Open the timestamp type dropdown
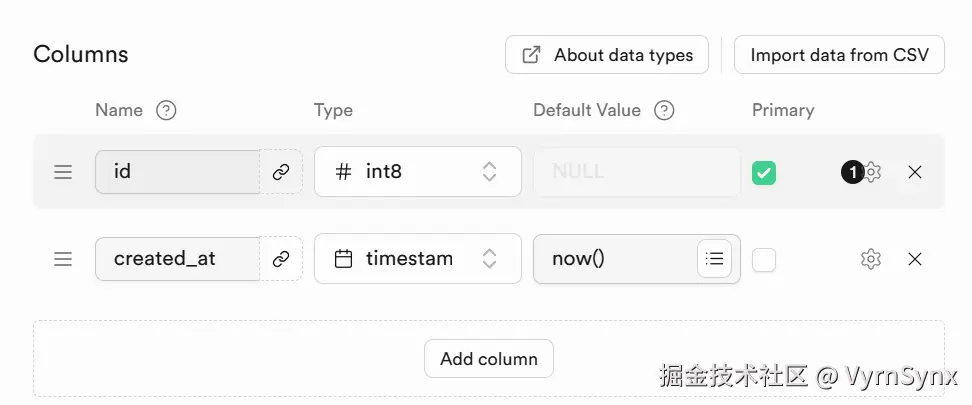972x405 pixels. tap(417, 259)
